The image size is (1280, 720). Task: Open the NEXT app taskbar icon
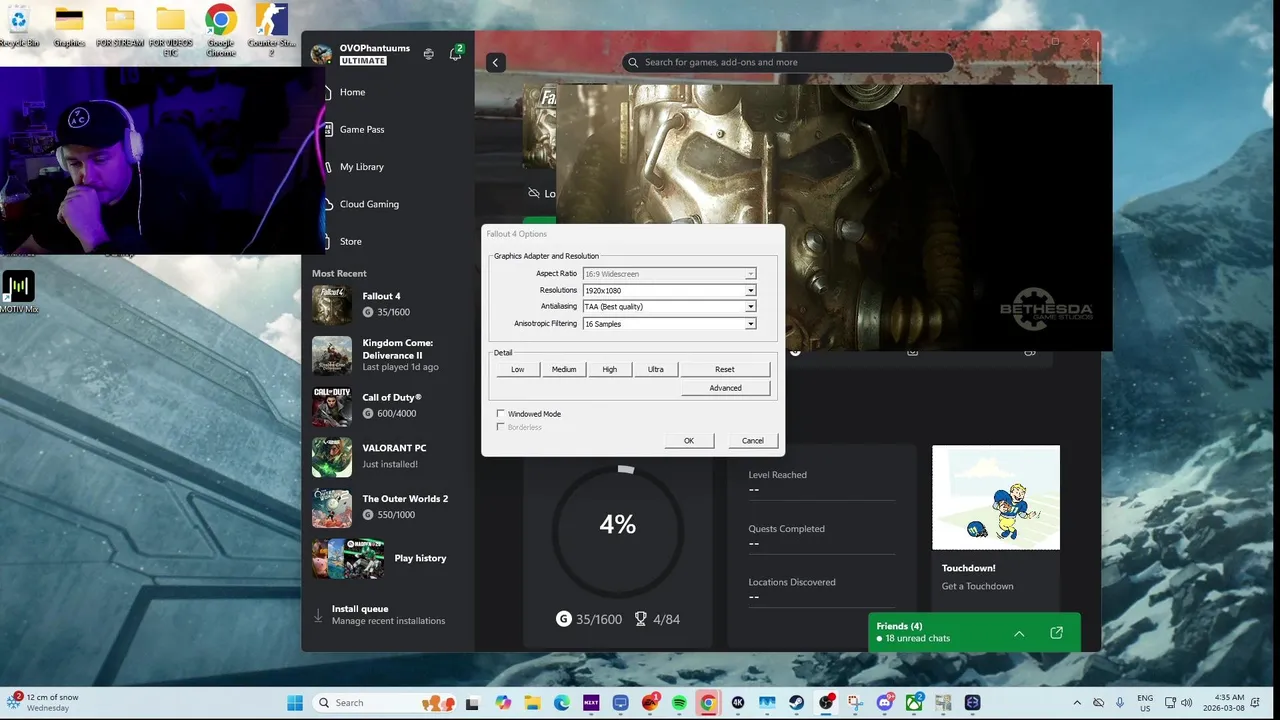590,703
